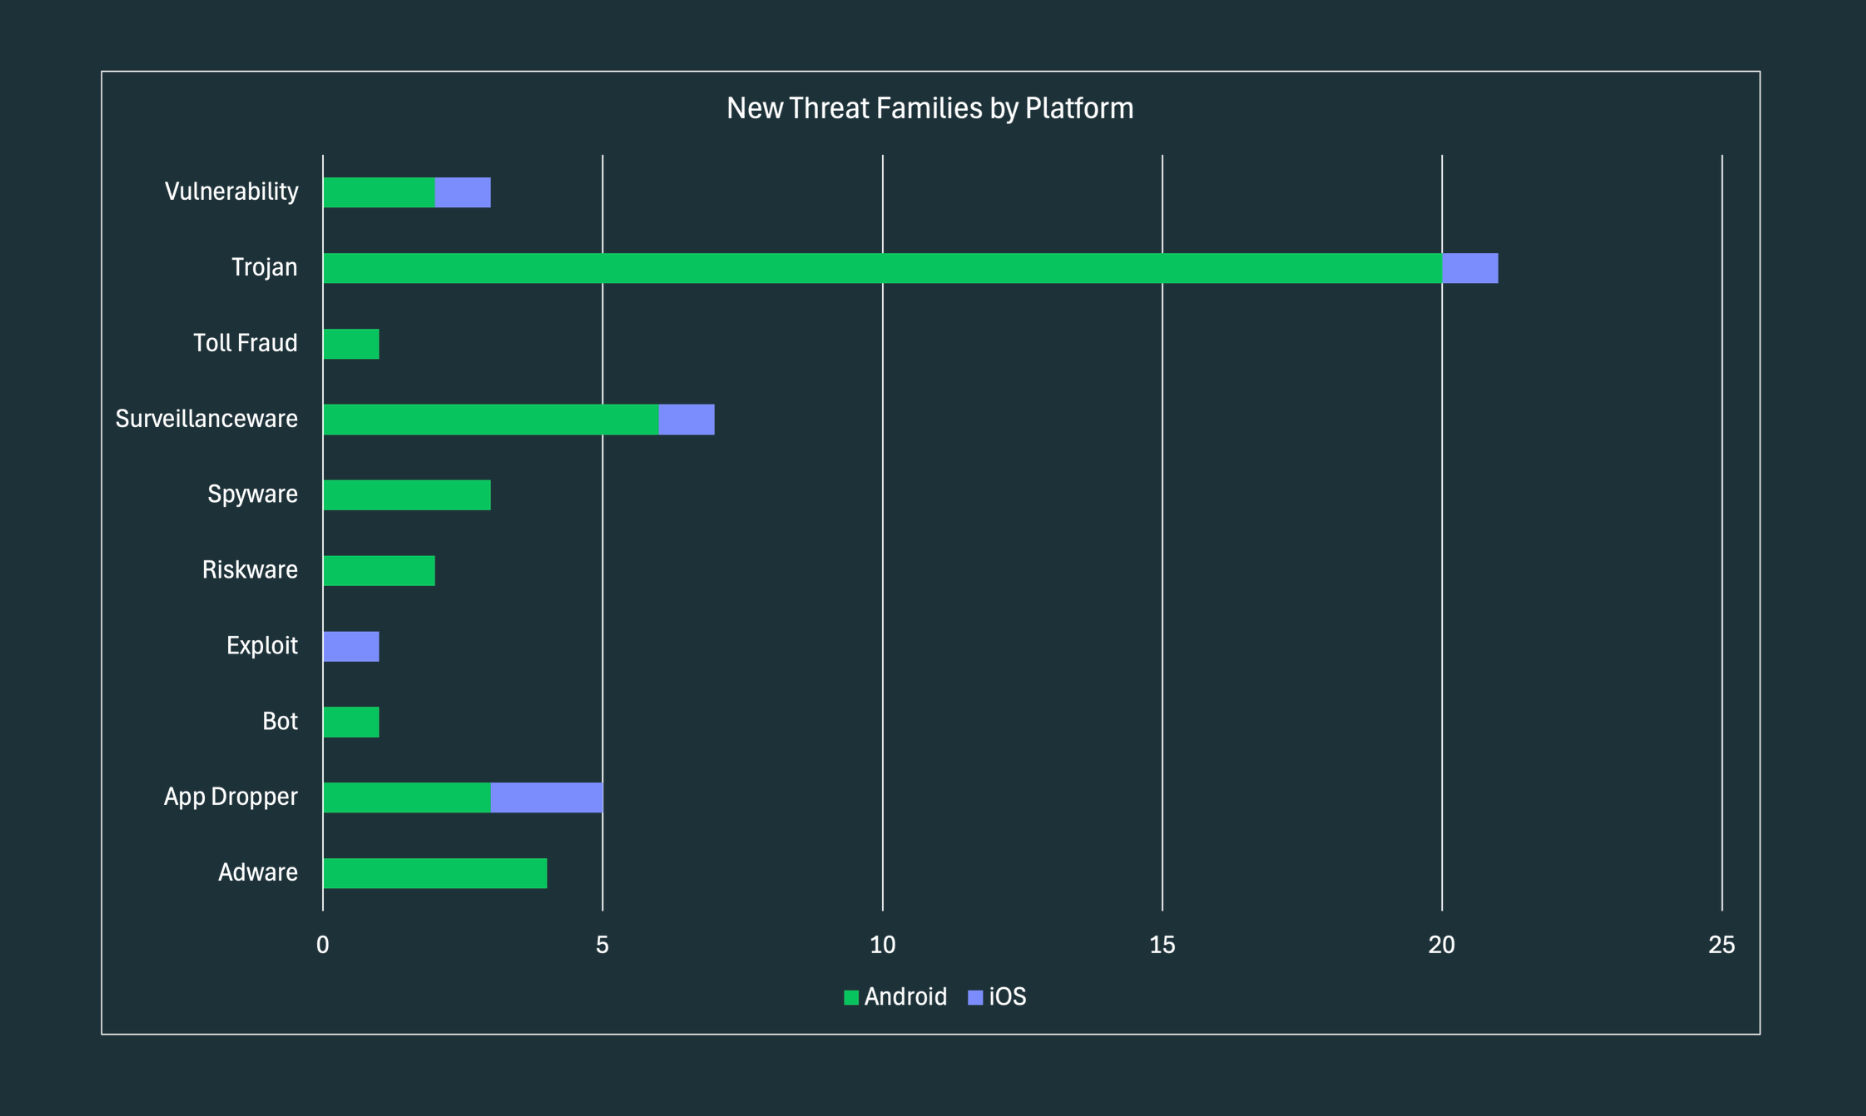
Task: Click the 25 mark on the x-axis
Action: tap(1722, 942)
